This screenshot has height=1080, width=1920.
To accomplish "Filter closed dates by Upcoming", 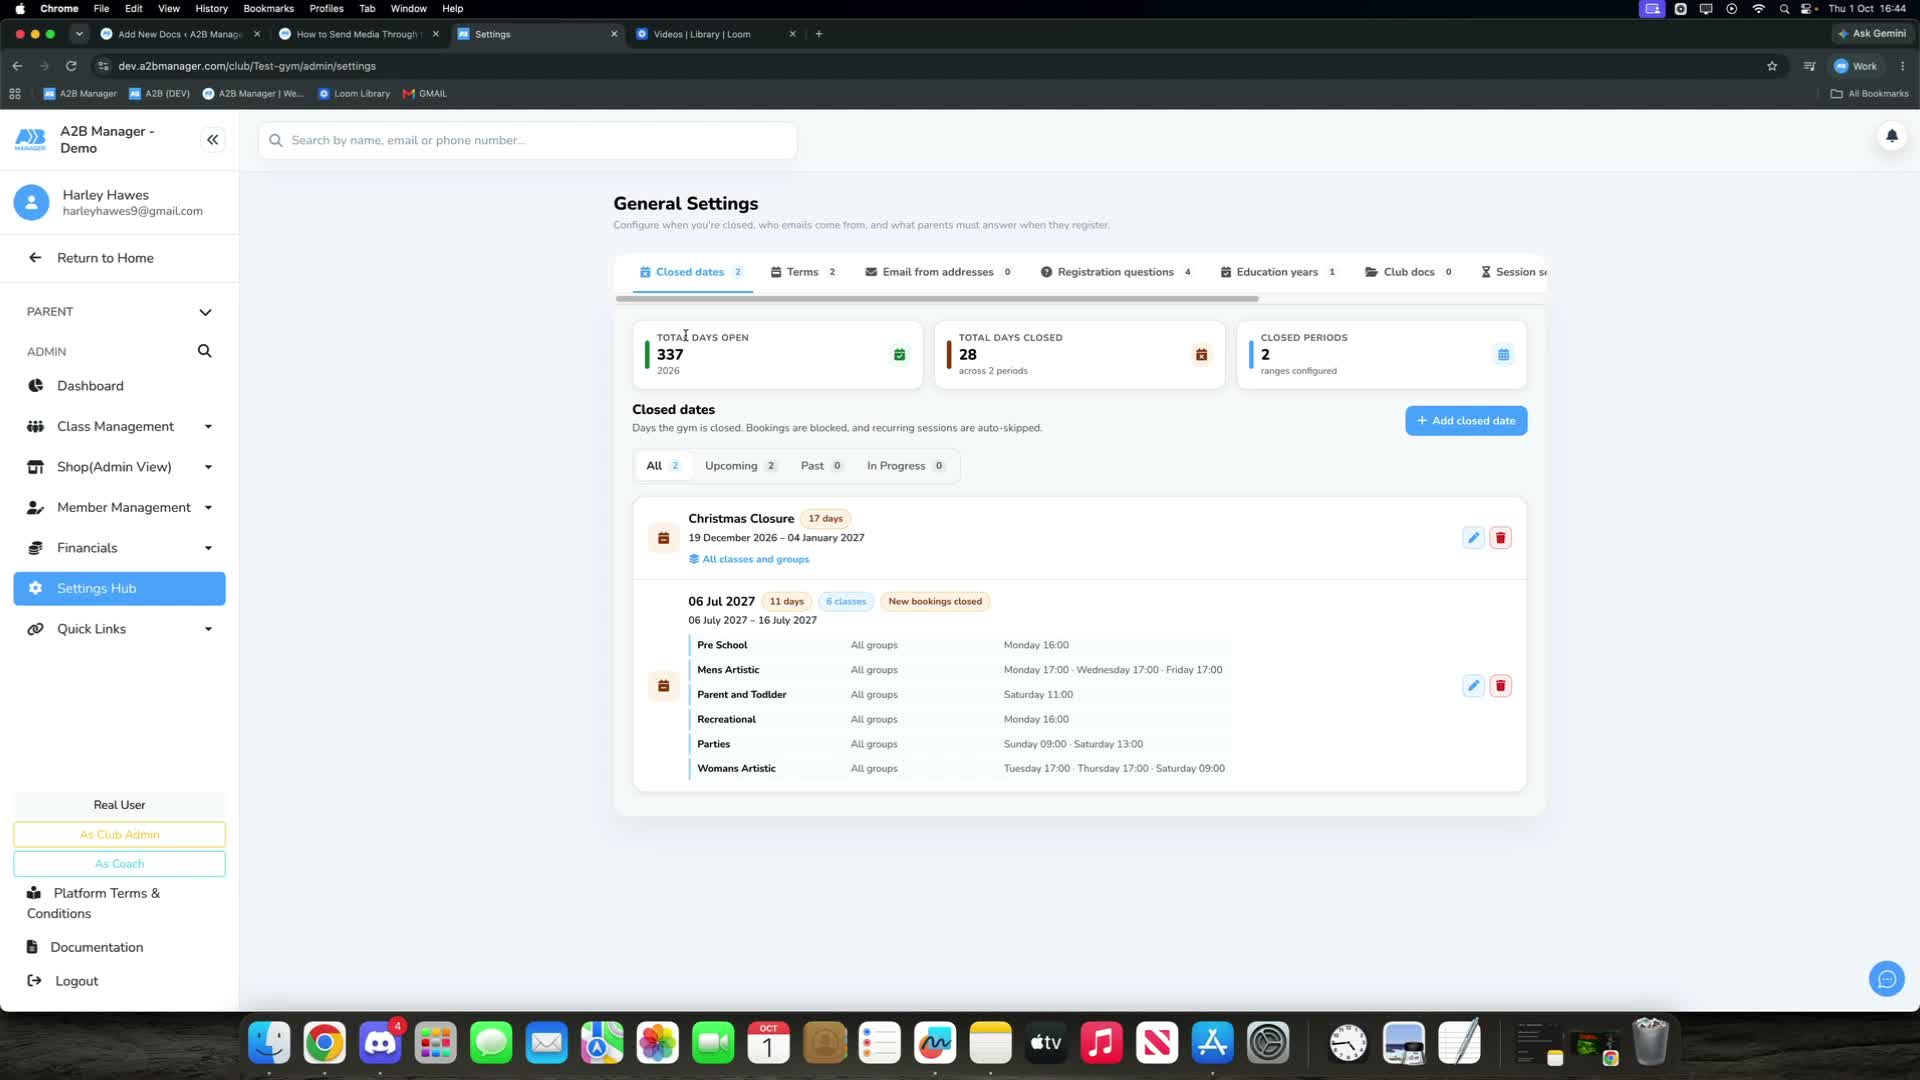I will click(741, 466).
